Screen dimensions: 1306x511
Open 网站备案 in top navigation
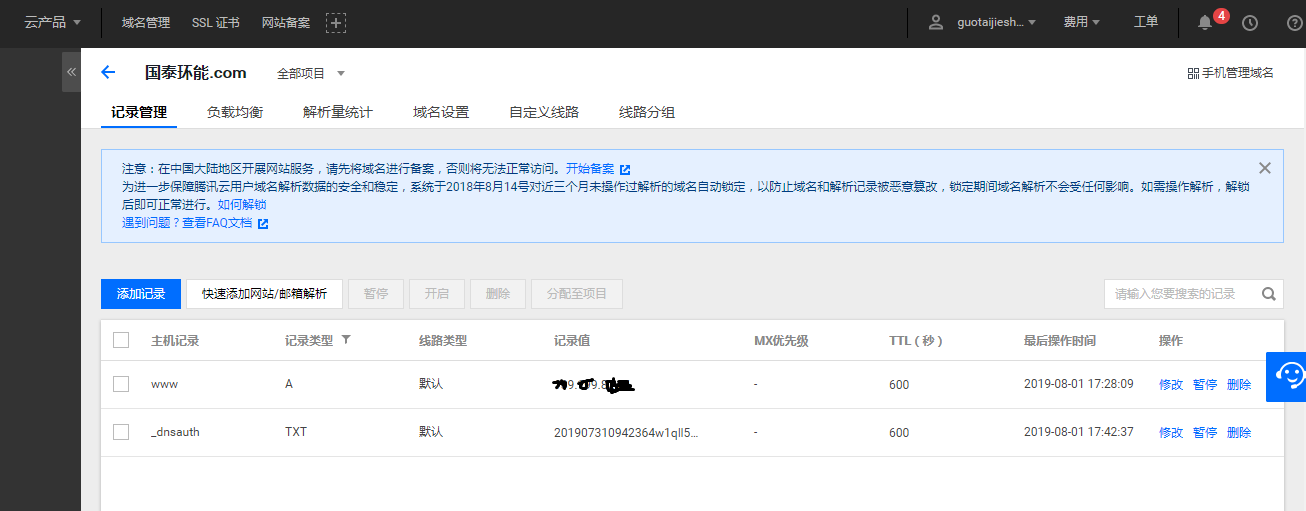[286, 22]
